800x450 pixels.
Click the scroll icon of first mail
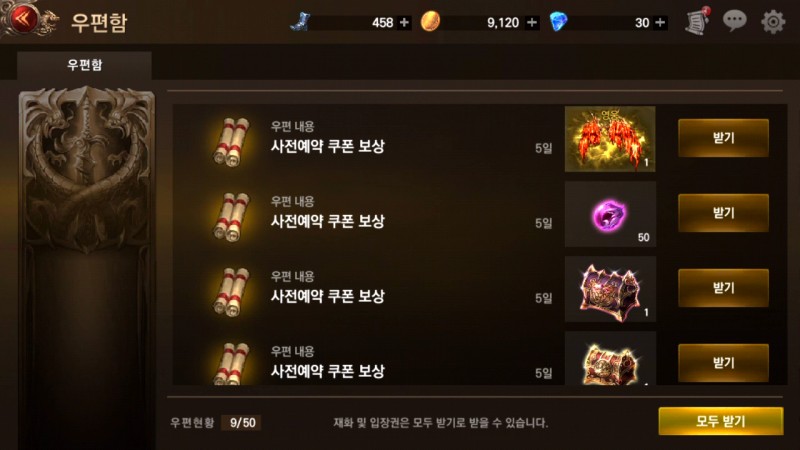tap(231, 141)
